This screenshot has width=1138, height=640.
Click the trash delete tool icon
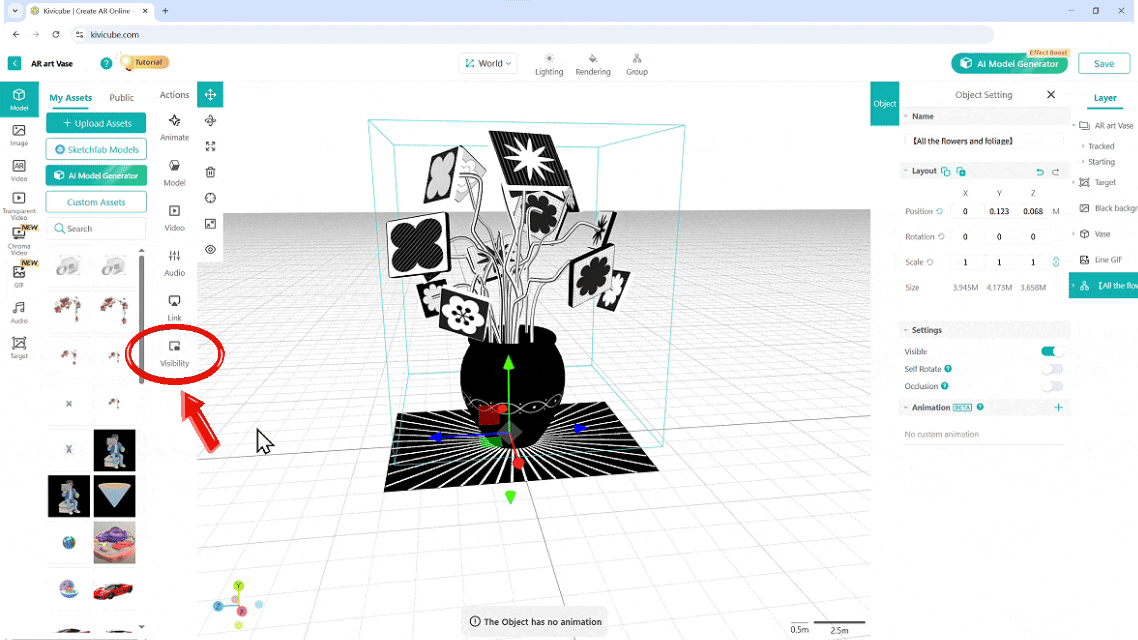pos(210,172)
